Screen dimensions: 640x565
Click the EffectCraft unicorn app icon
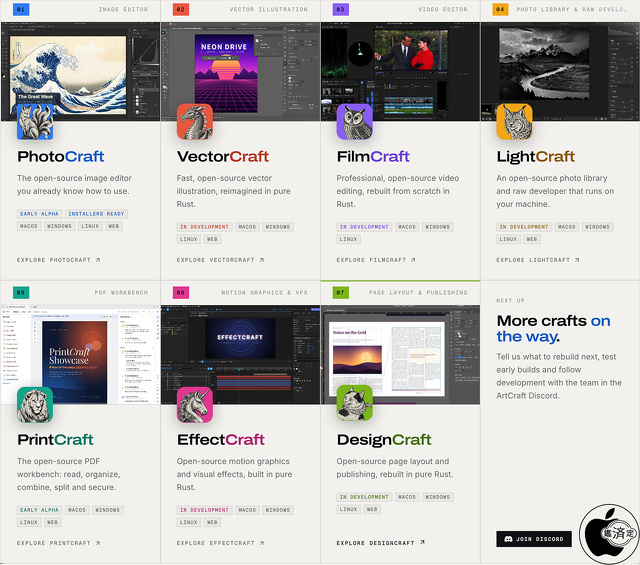click(195, 405)
